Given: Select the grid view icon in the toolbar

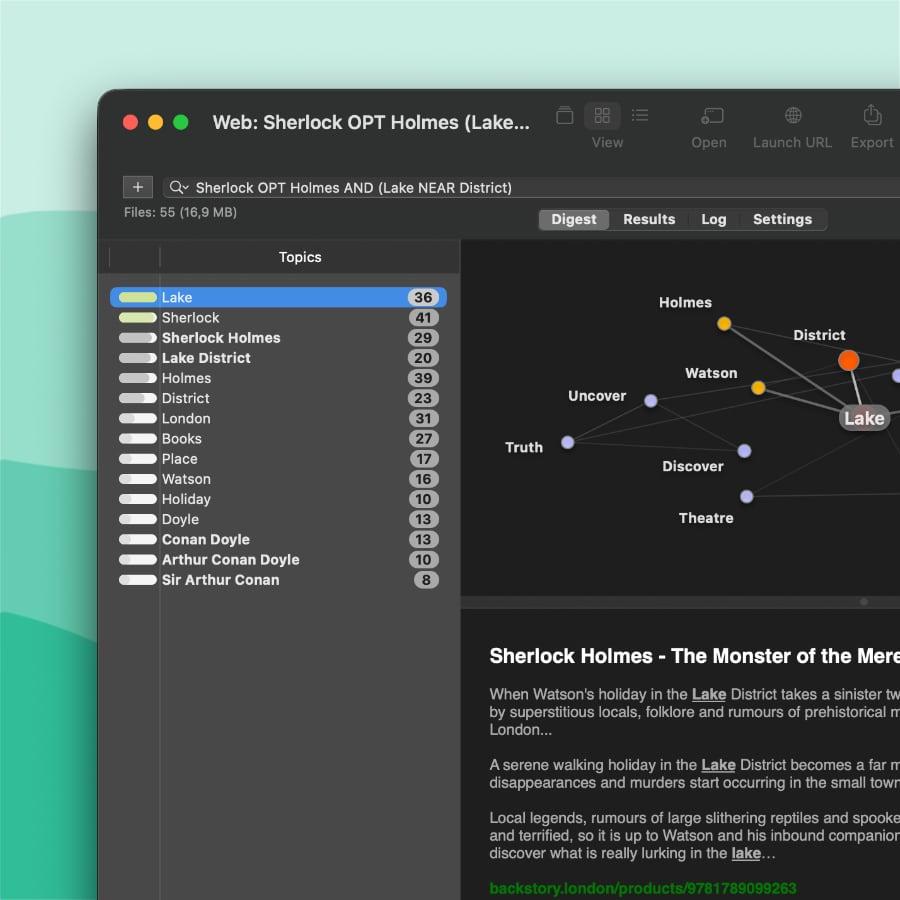Looking at the screenshot, I should point(602,115).
